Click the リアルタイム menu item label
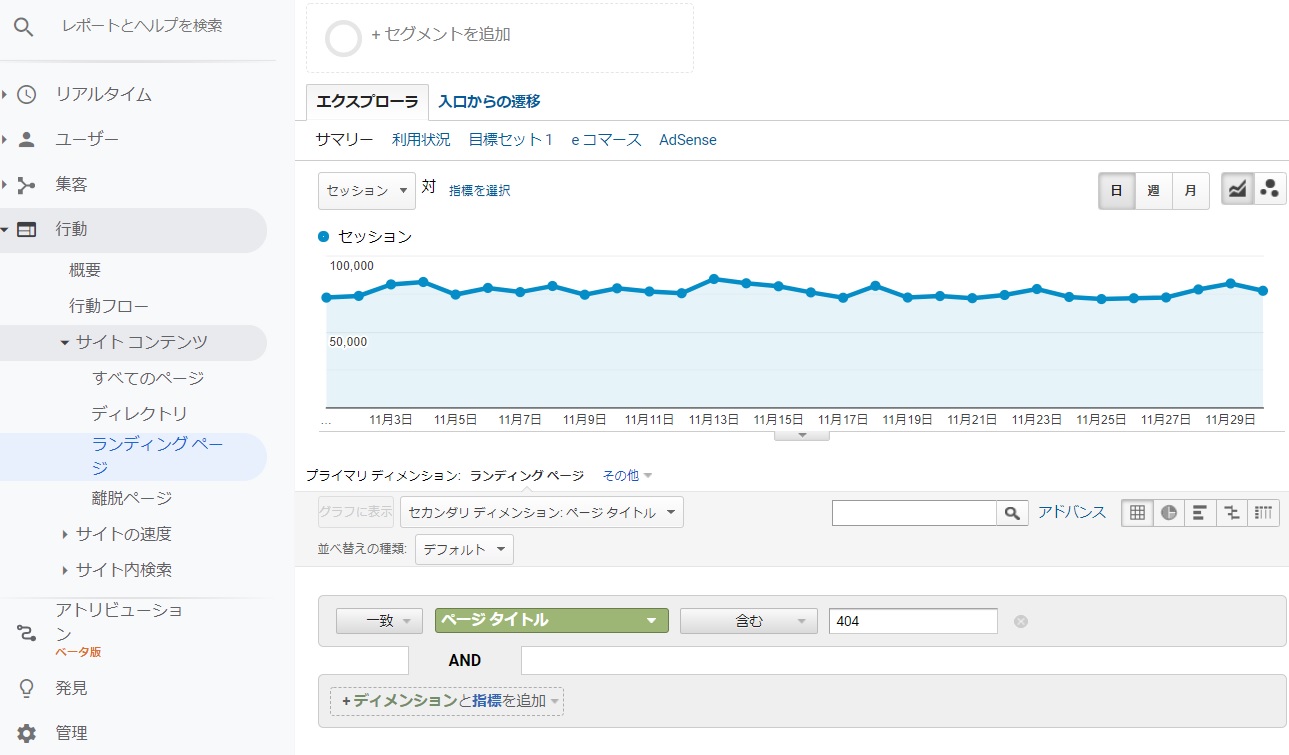Image resolution: width=1289 pixels, height=755 pixels. pyautogui.click(x=104, y=95)
